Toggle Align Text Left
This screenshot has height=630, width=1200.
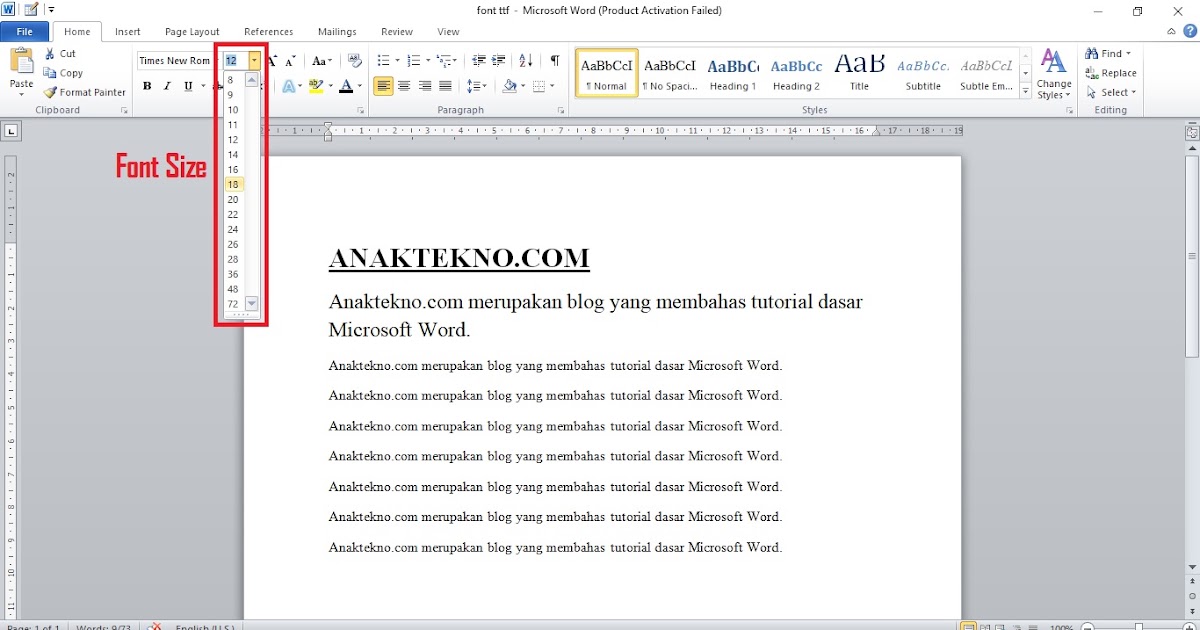tap(384, 86)
